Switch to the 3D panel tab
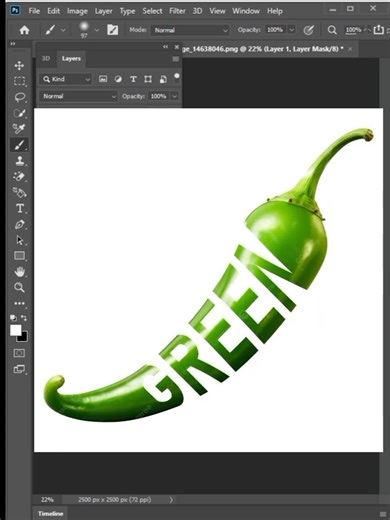Image resolution: width=390 pixels, height=520 pixels. point(46,59)
